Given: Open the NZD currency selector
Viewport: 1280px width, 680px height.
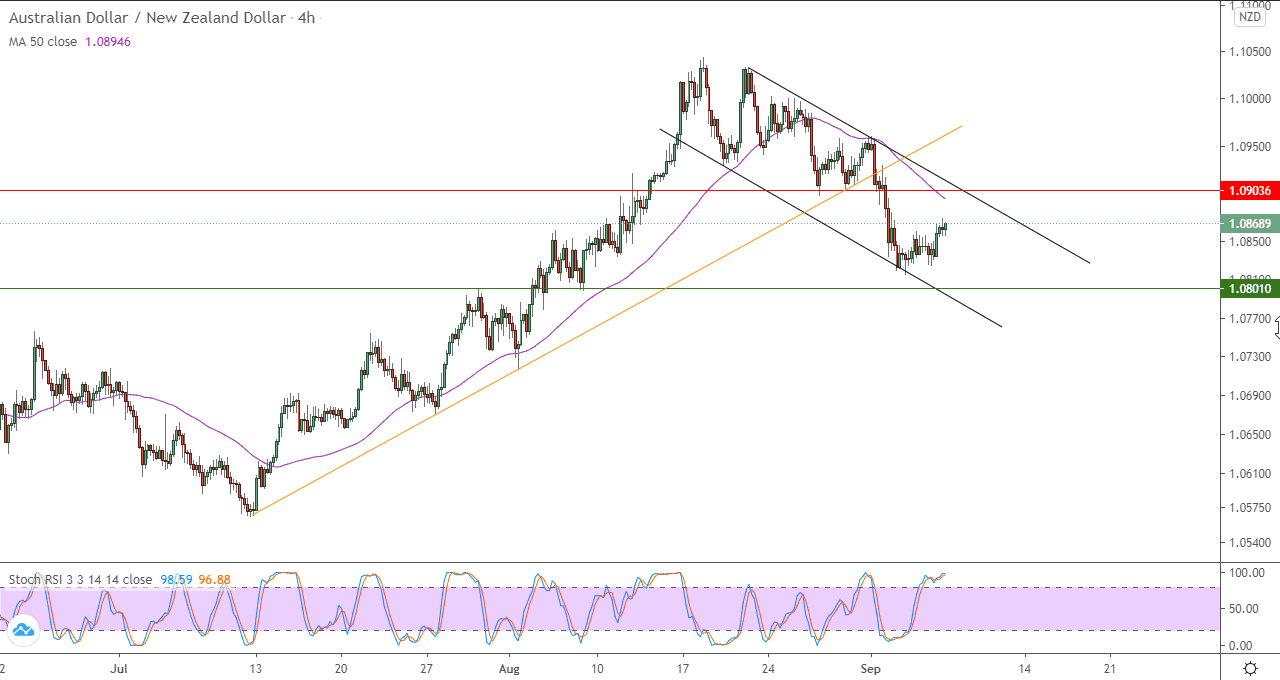Looking at the screenshot, I should (x=1250, y=16).
